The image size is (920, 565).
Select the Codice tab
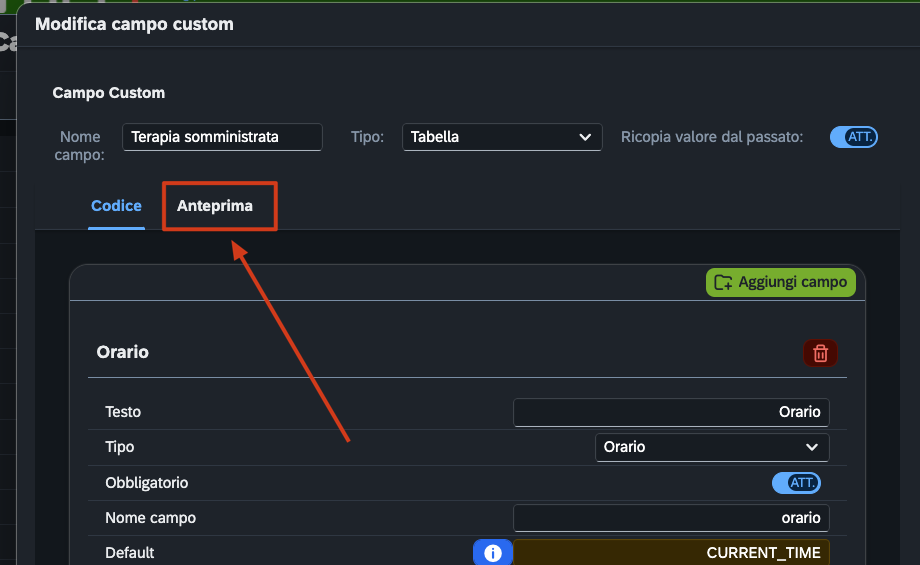click(x=116, y=206)
